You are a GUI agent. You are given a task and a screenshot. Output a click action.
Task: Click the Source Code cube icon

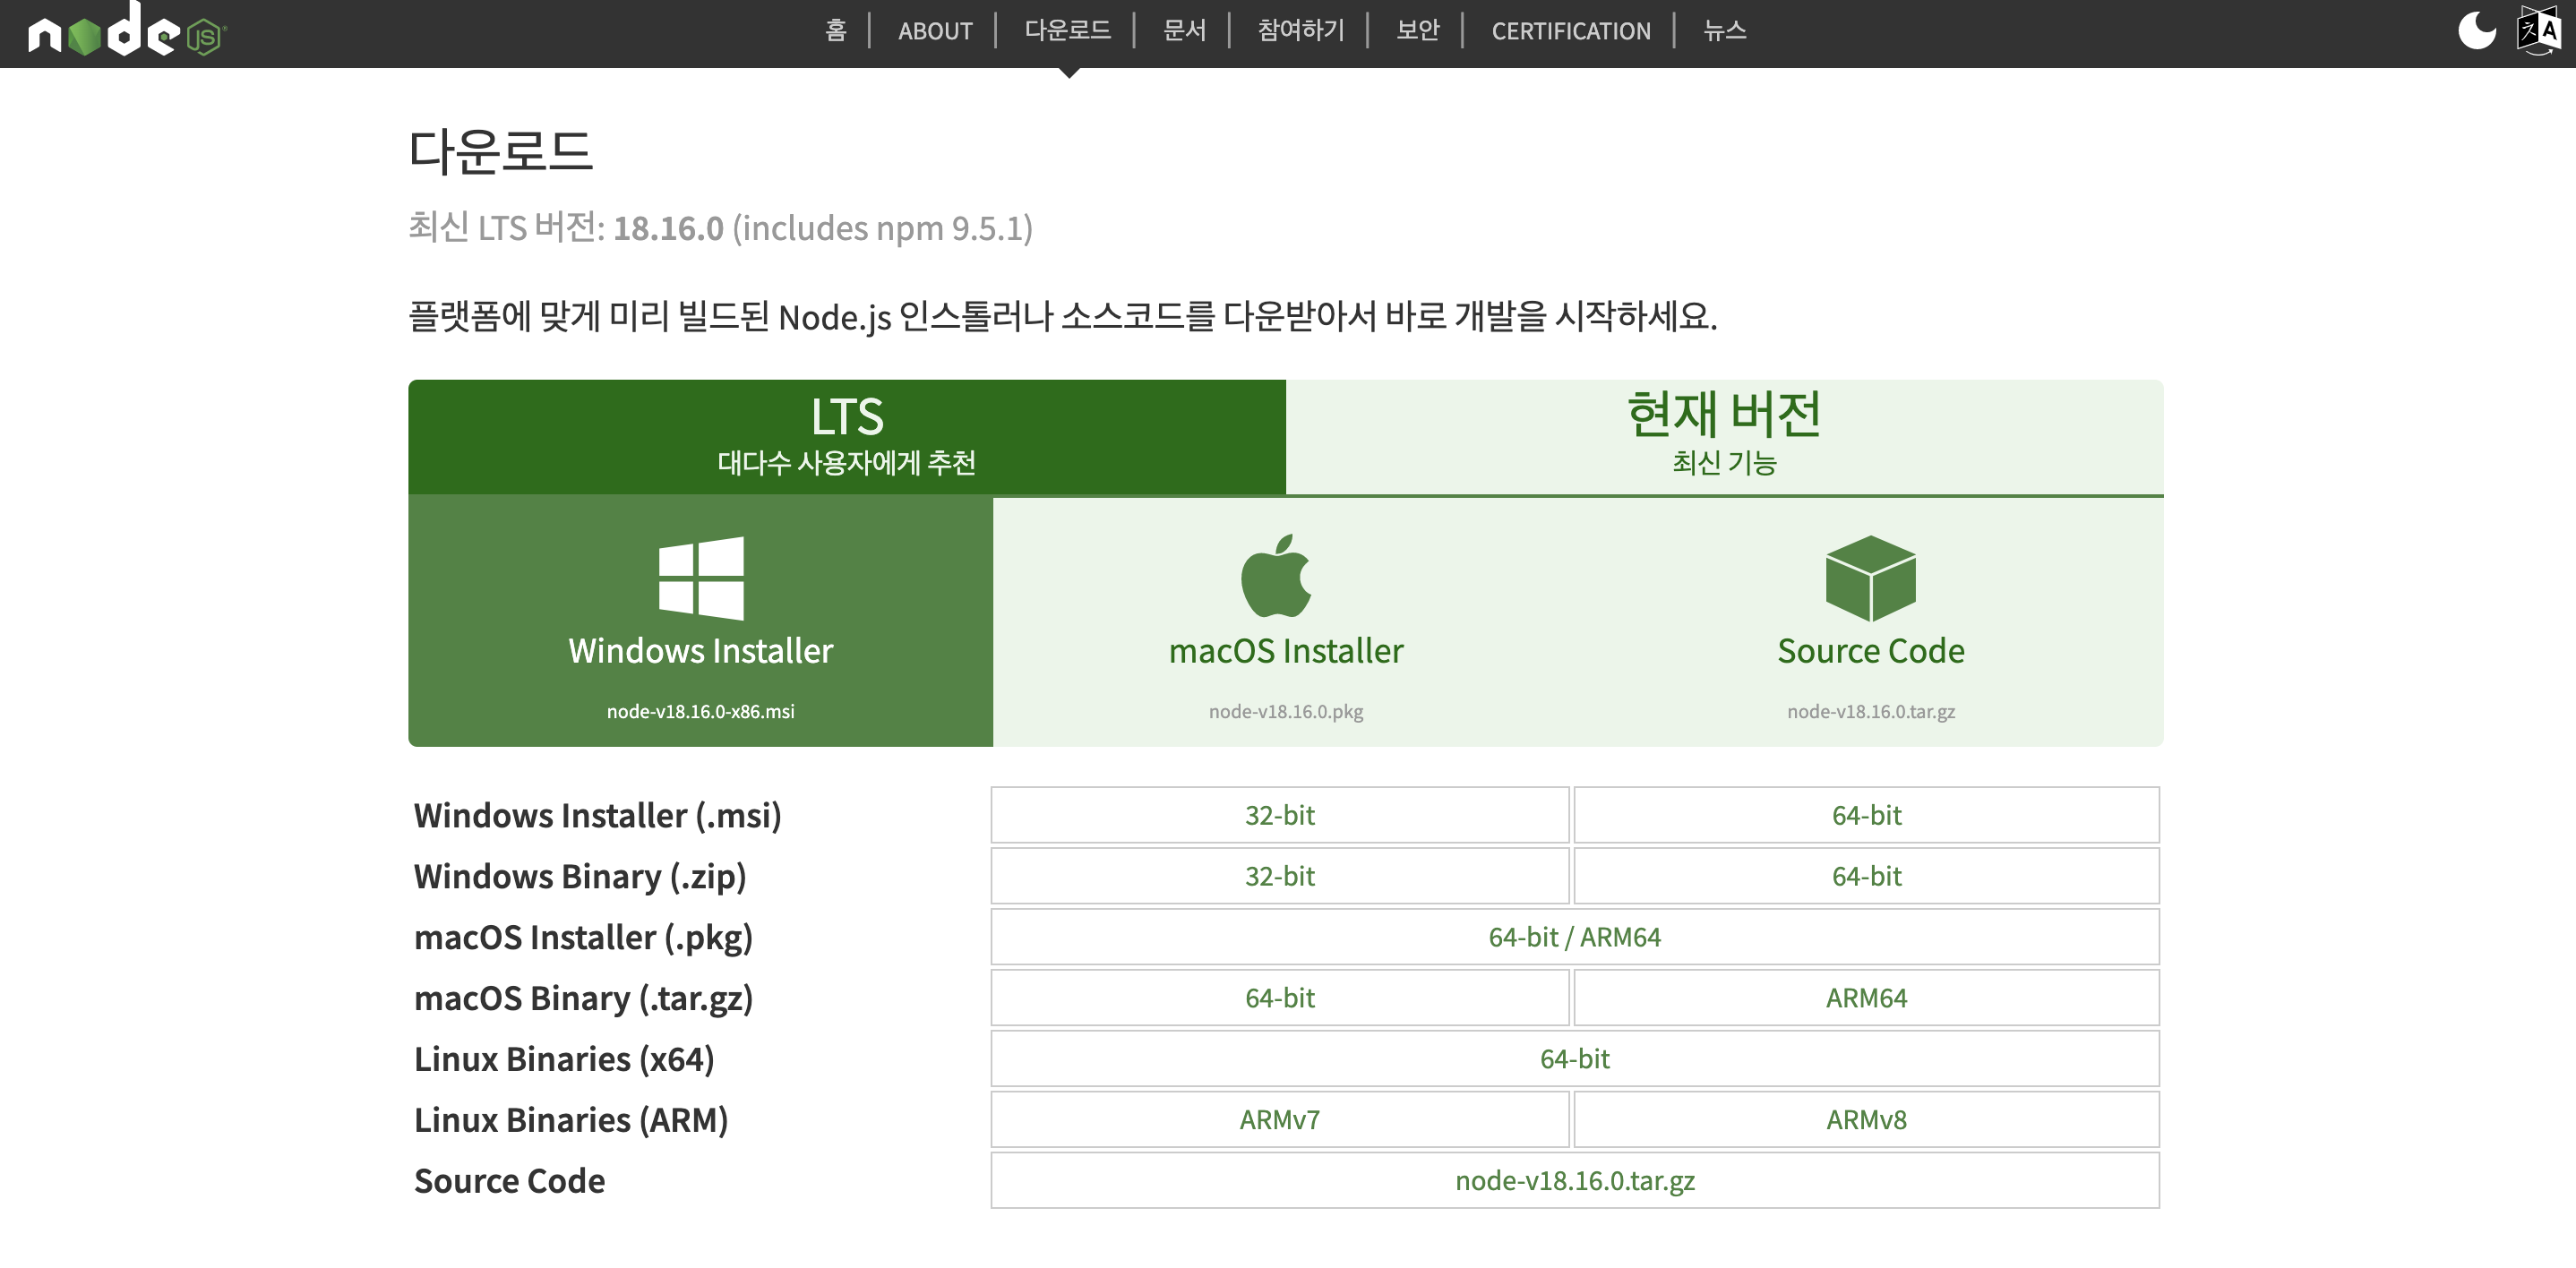[x=1869, y=578]
